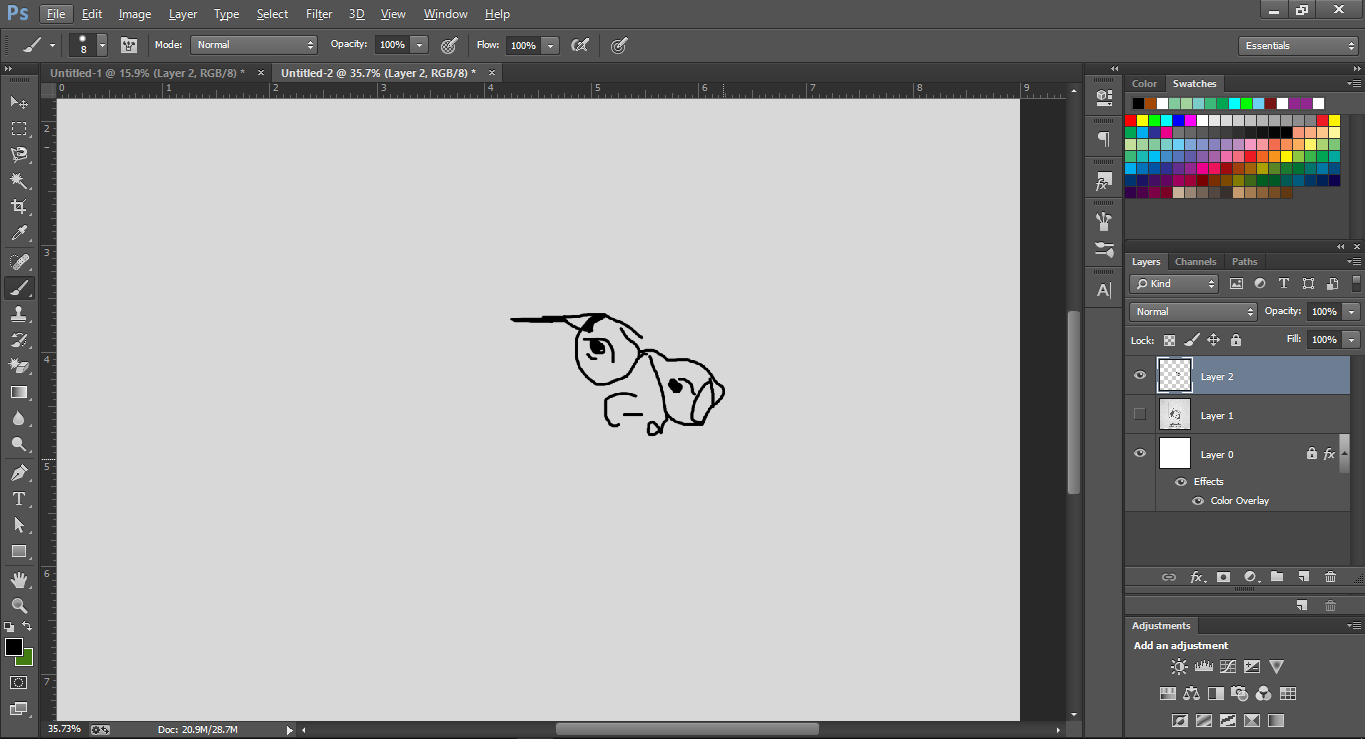The height and width of the screenshot is (739, 1365).
Task: Select the Crop tool
Action: [19, 207]
